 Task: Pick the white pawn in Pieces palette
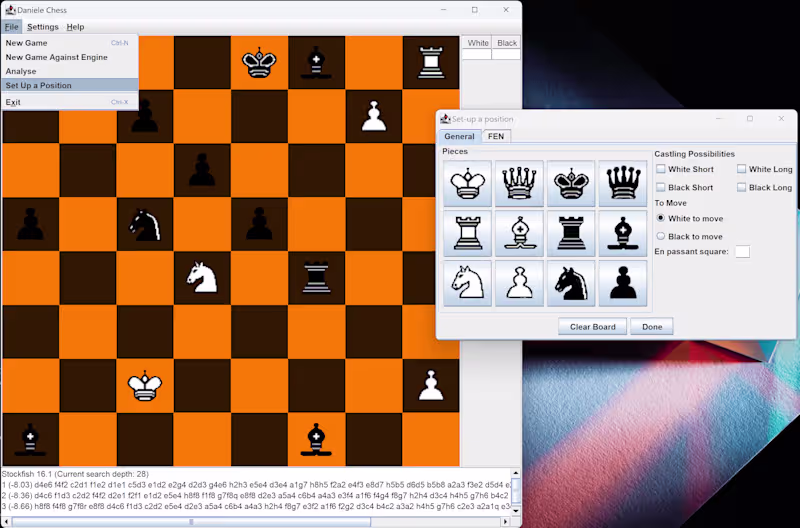519,283
